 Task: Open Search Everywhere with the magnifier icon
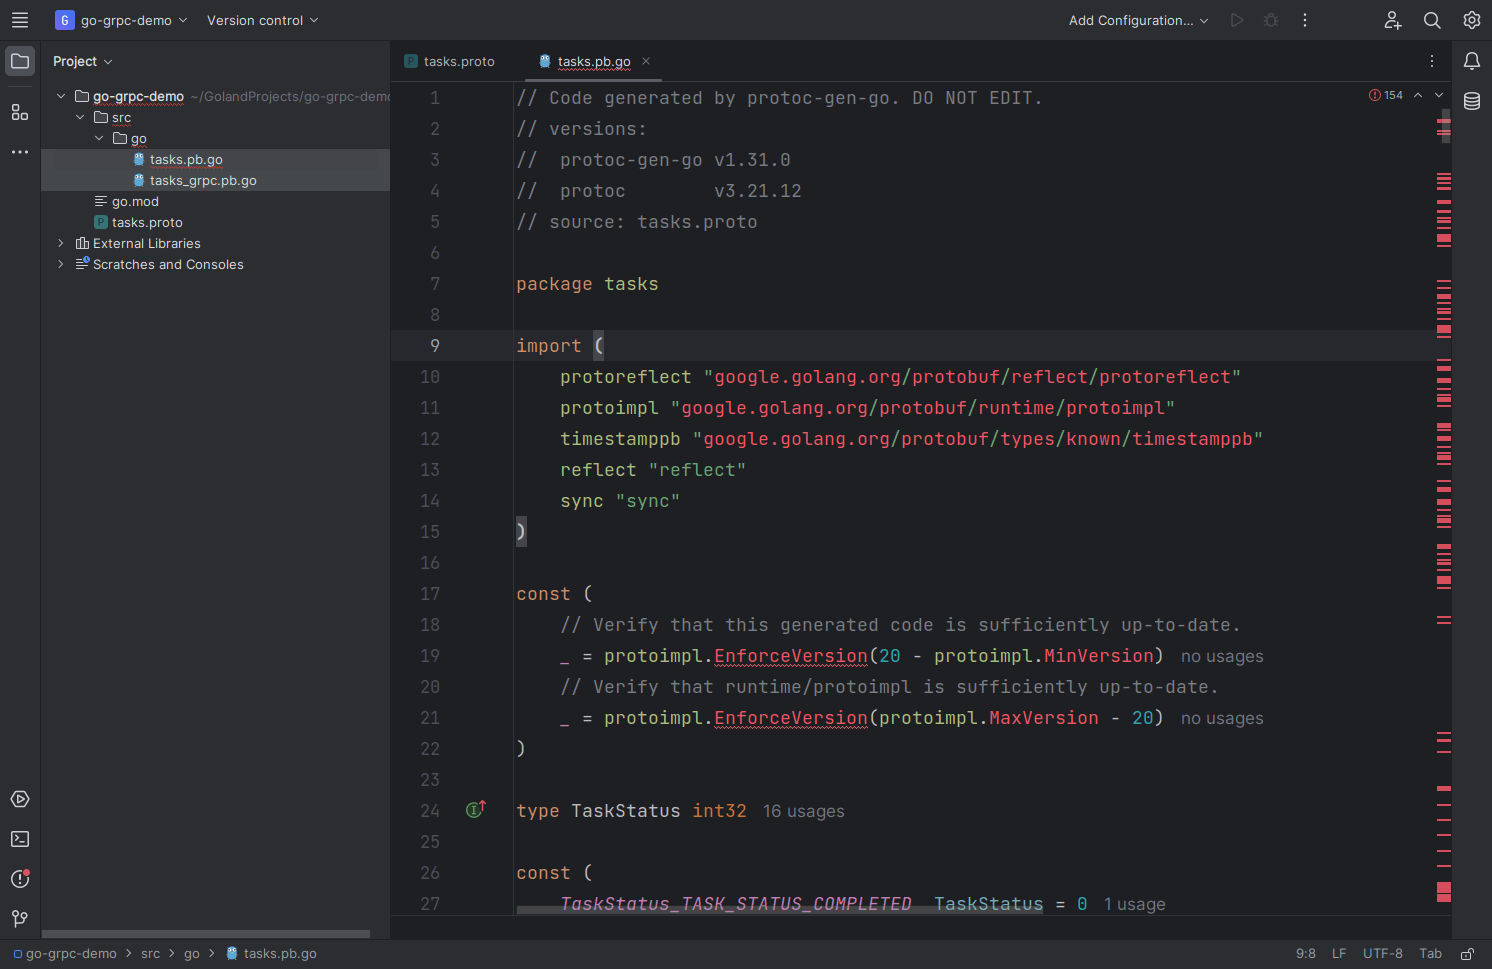pyautogui.click(x=1432, y=20)
